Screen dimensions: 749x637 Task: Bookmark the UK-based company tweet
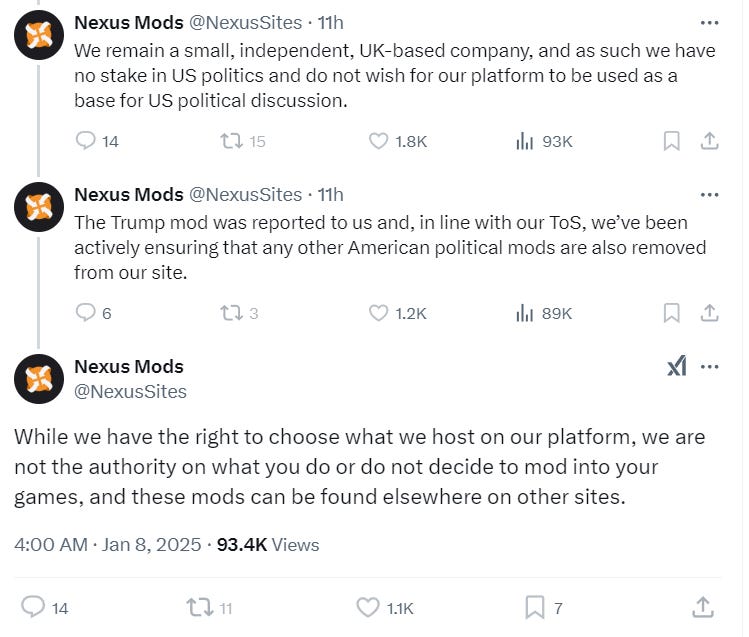(x=672, y=141)
